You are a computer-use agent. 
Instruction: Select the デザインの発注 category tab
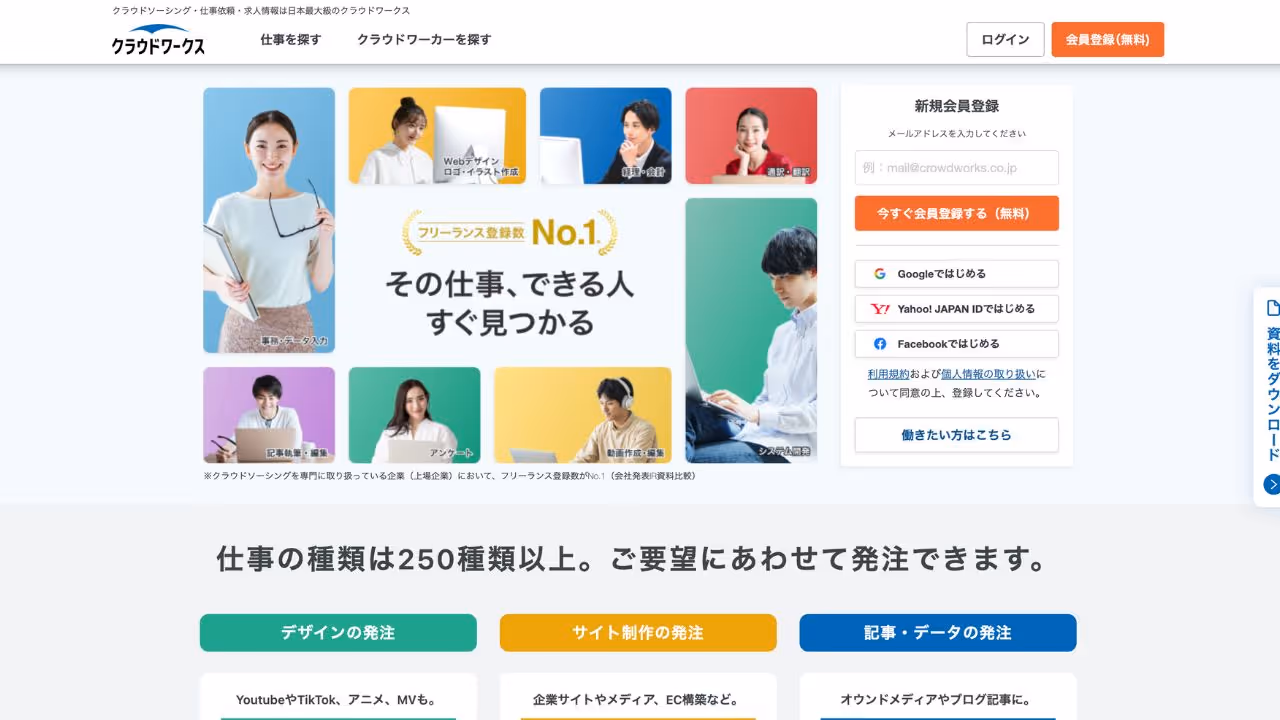(x=338, y=633)
